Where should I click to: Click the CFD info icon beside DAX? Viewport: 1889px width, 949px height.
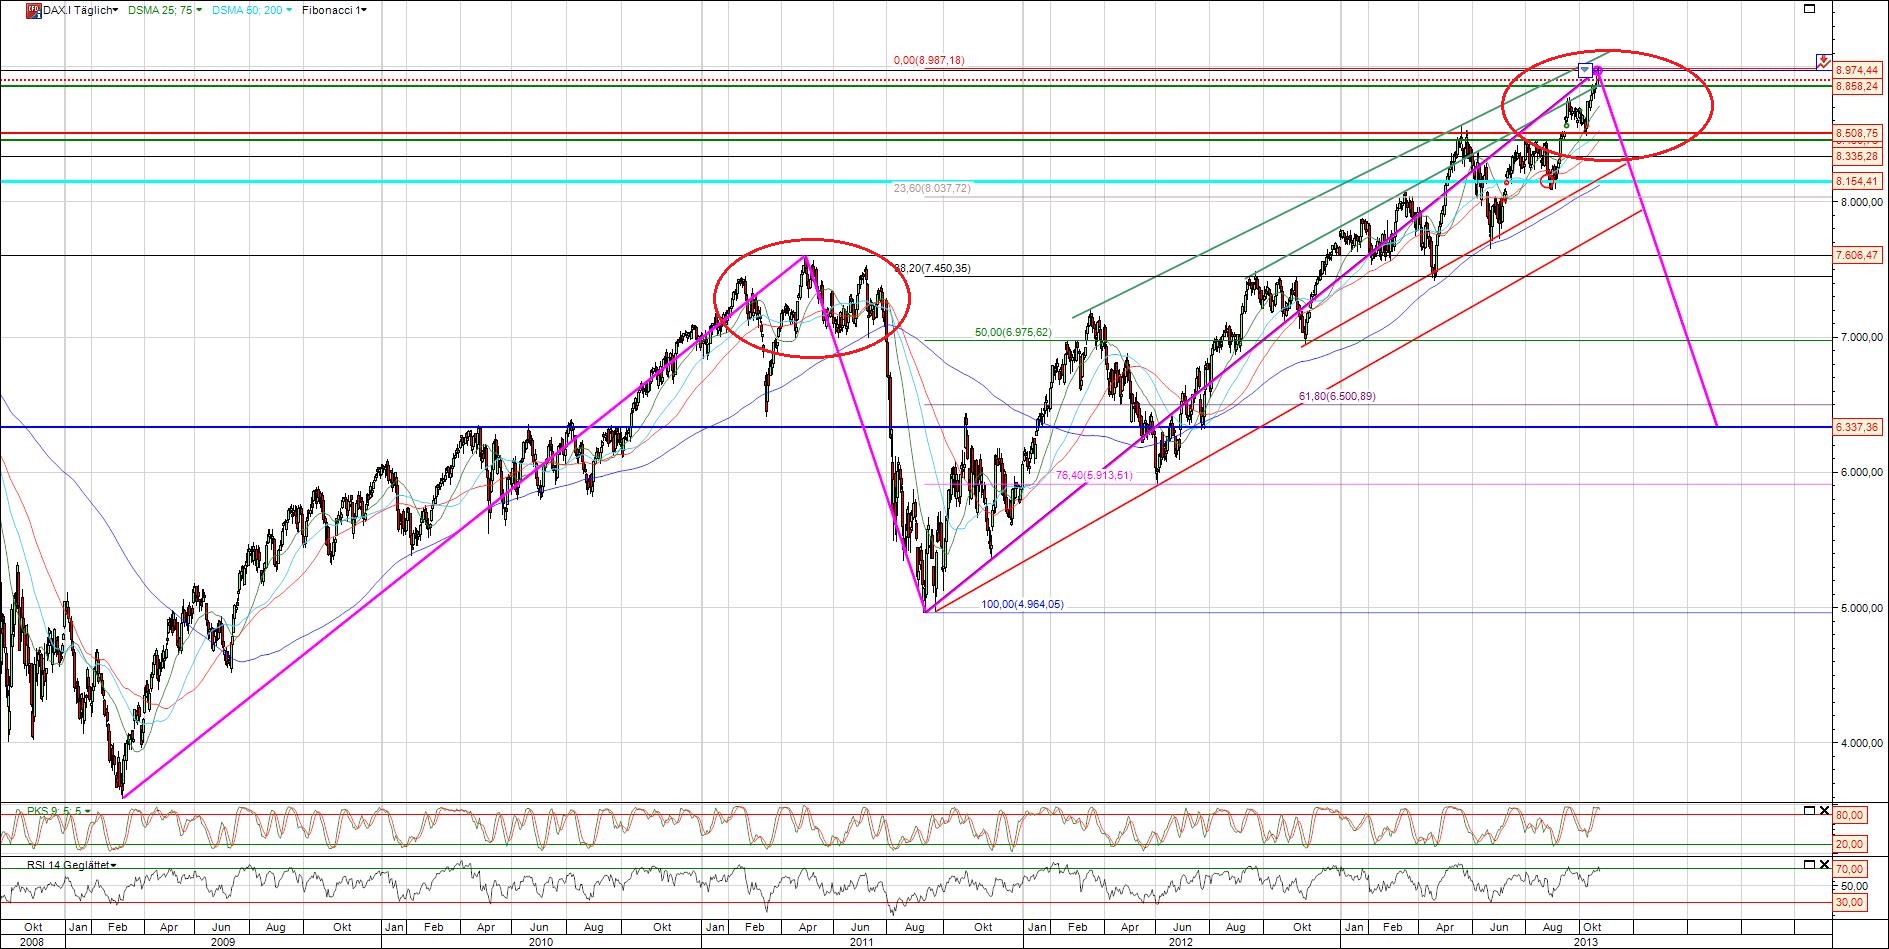click(x=33, y=10)
